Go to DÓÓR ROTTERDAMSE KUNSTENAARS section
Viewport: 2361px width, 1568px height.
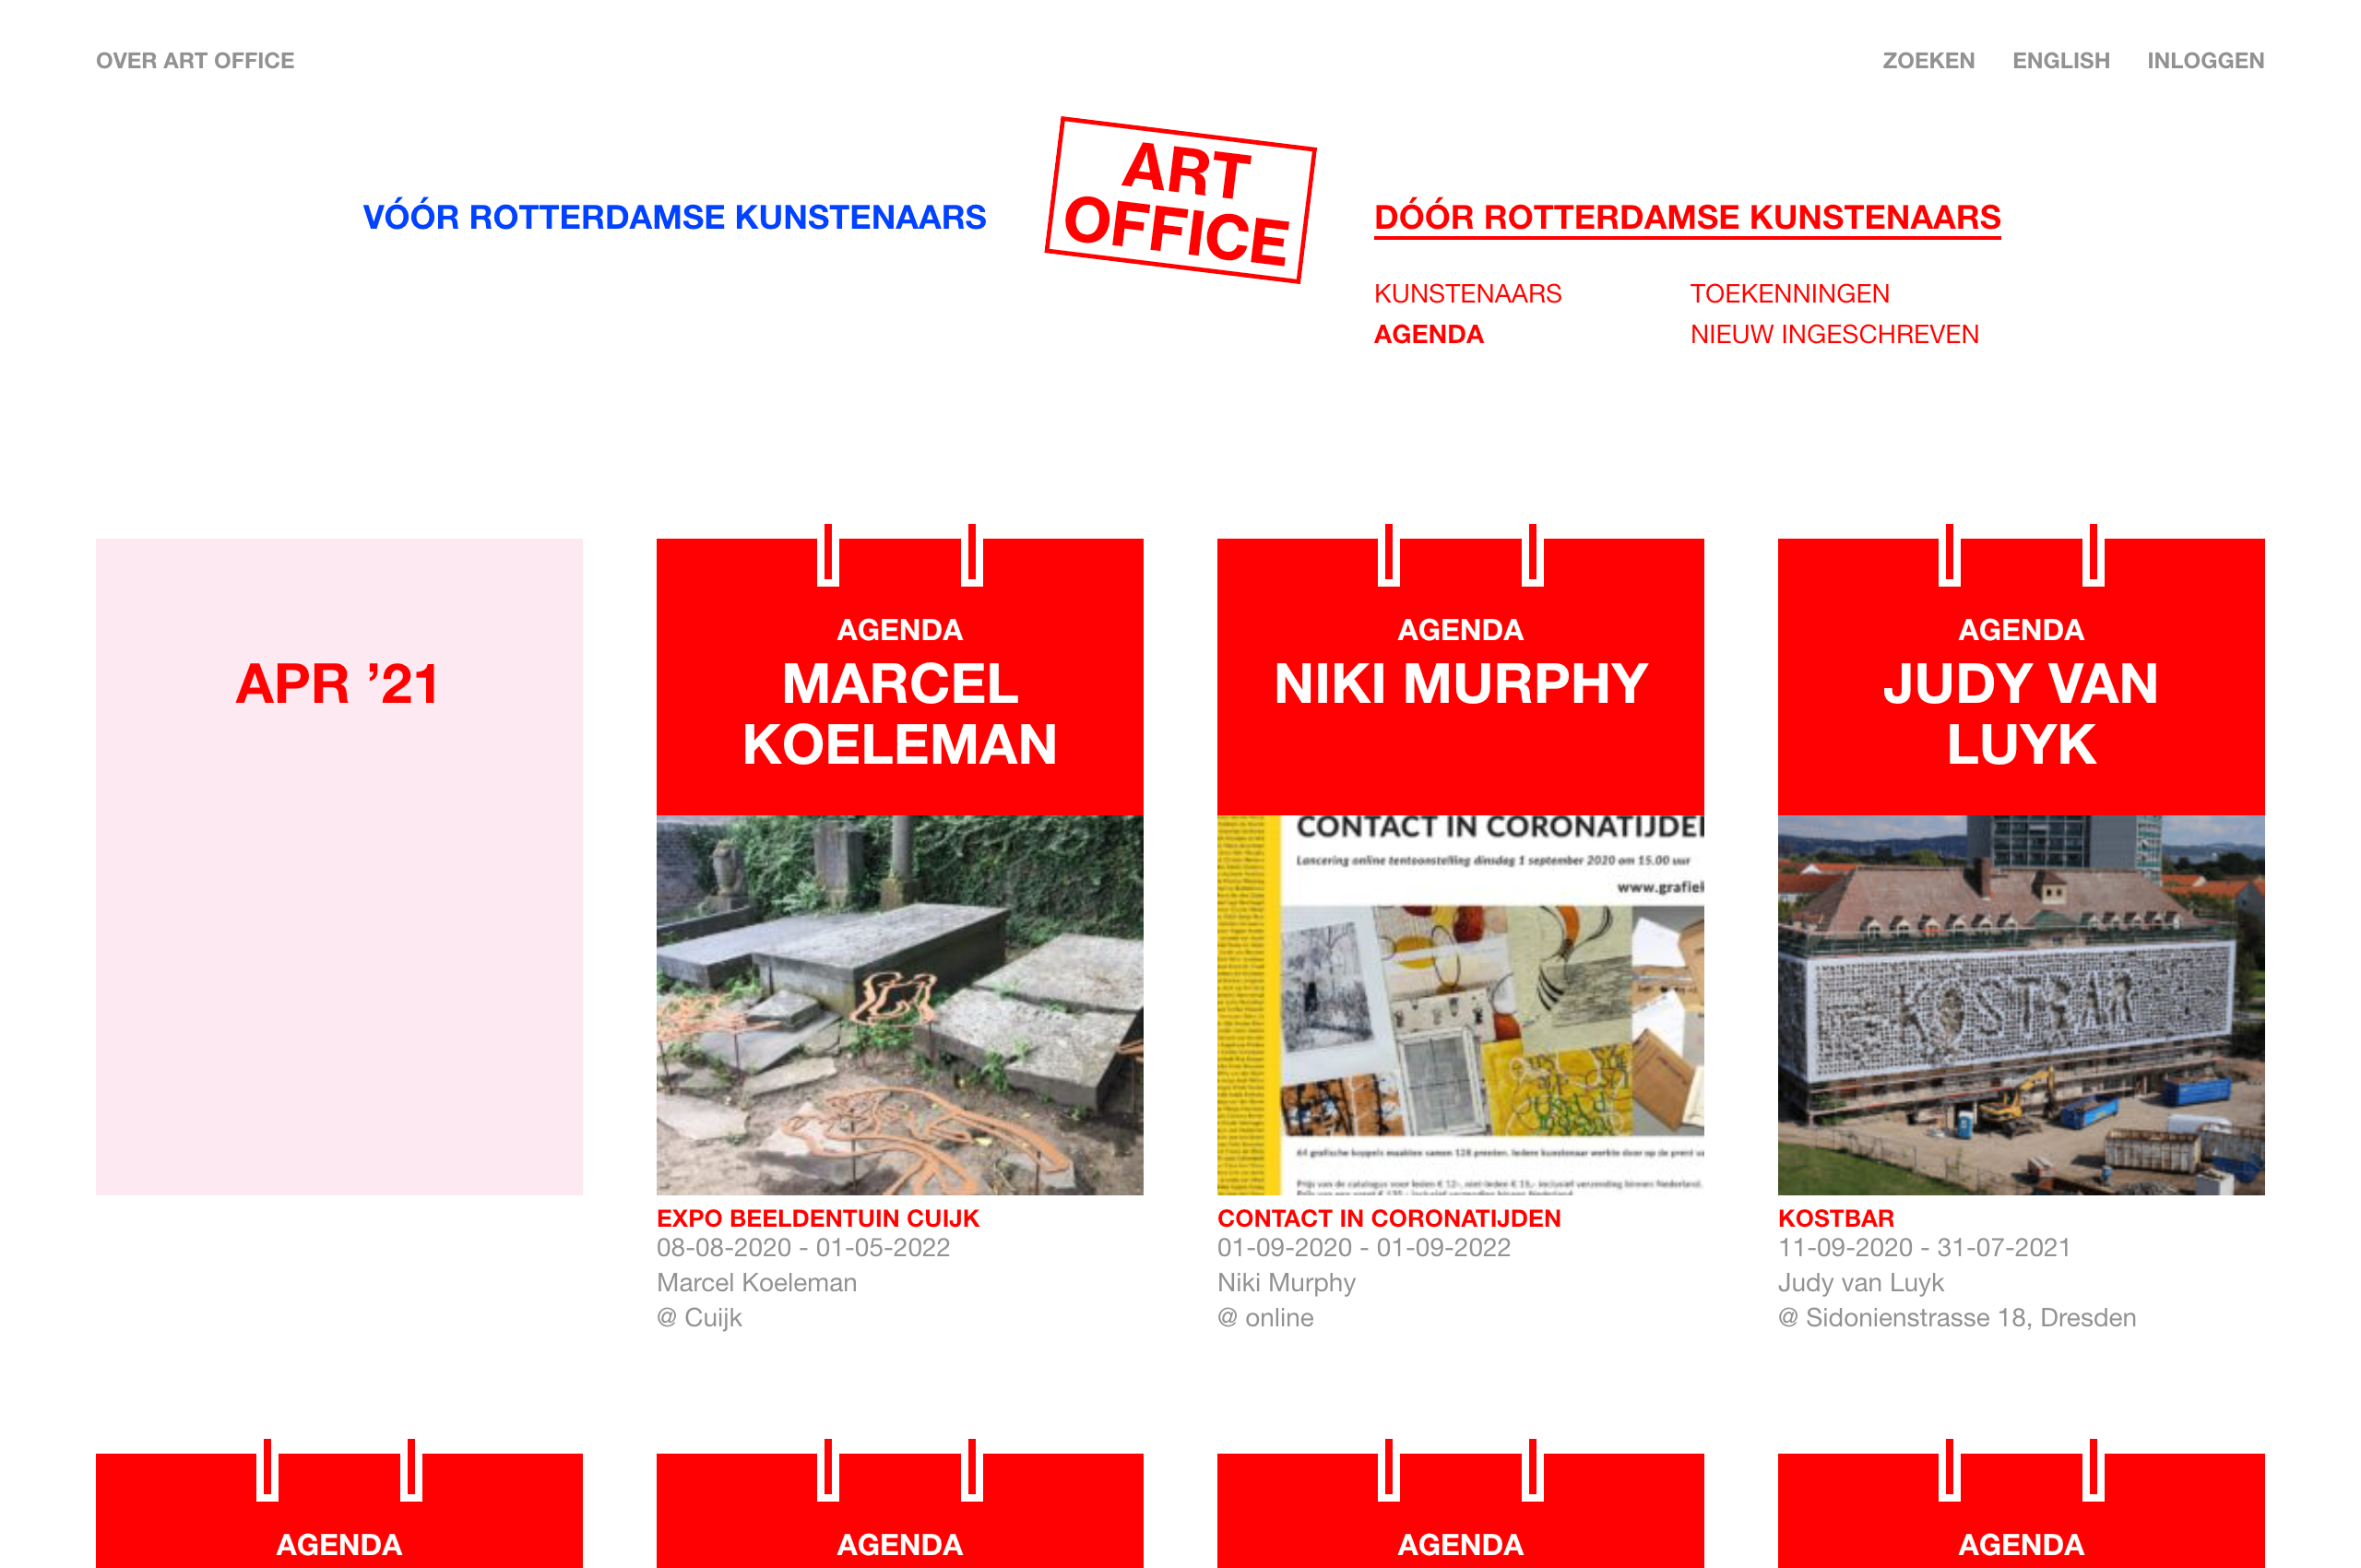[x=1687, y=217]
